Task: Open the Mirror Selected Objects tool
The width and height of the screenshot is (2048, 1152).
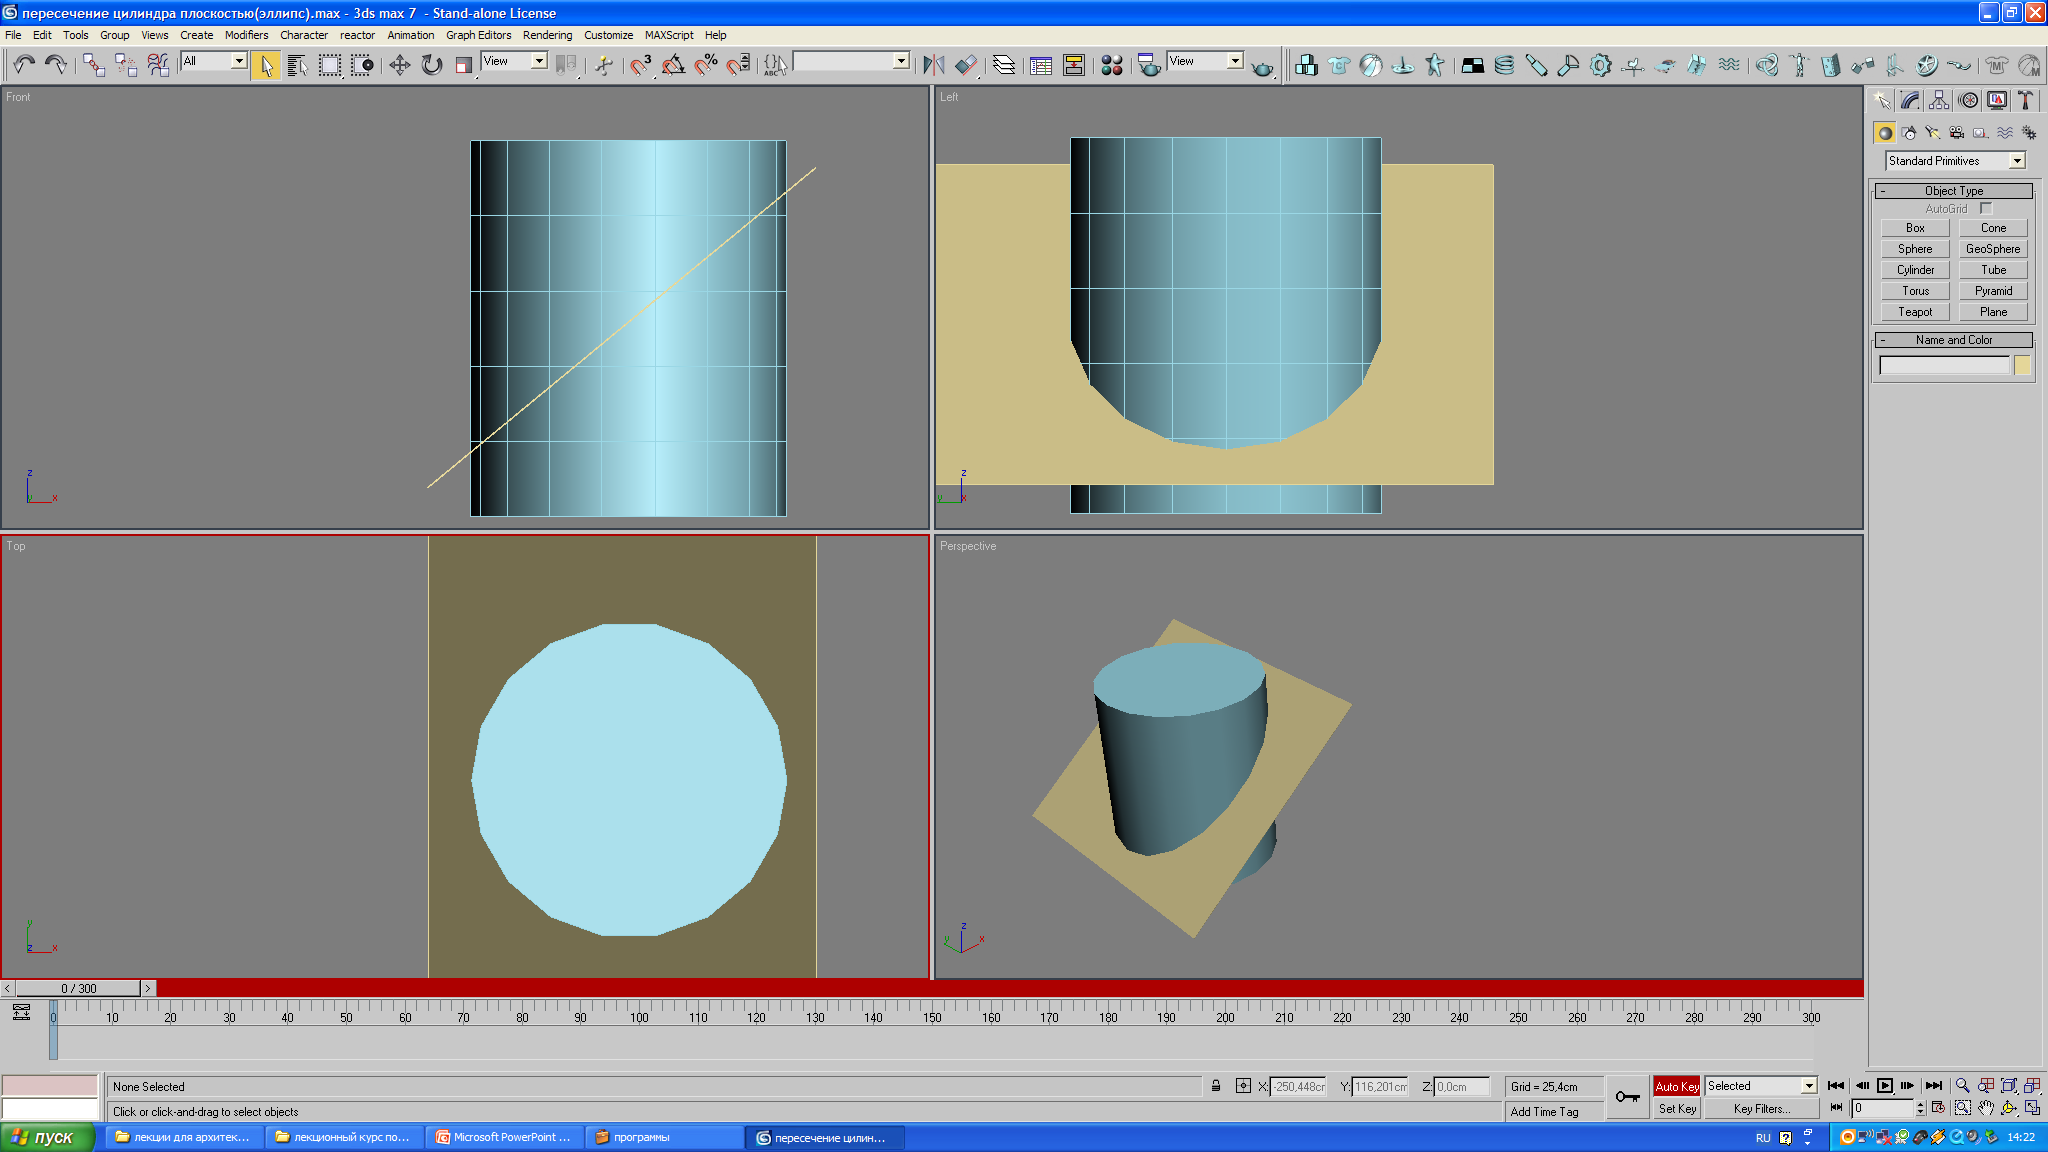Action: coord(933,65)
